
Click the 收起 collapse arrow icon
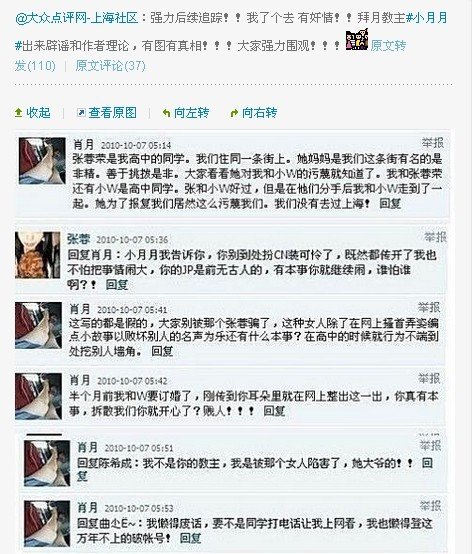coord(18,113)
